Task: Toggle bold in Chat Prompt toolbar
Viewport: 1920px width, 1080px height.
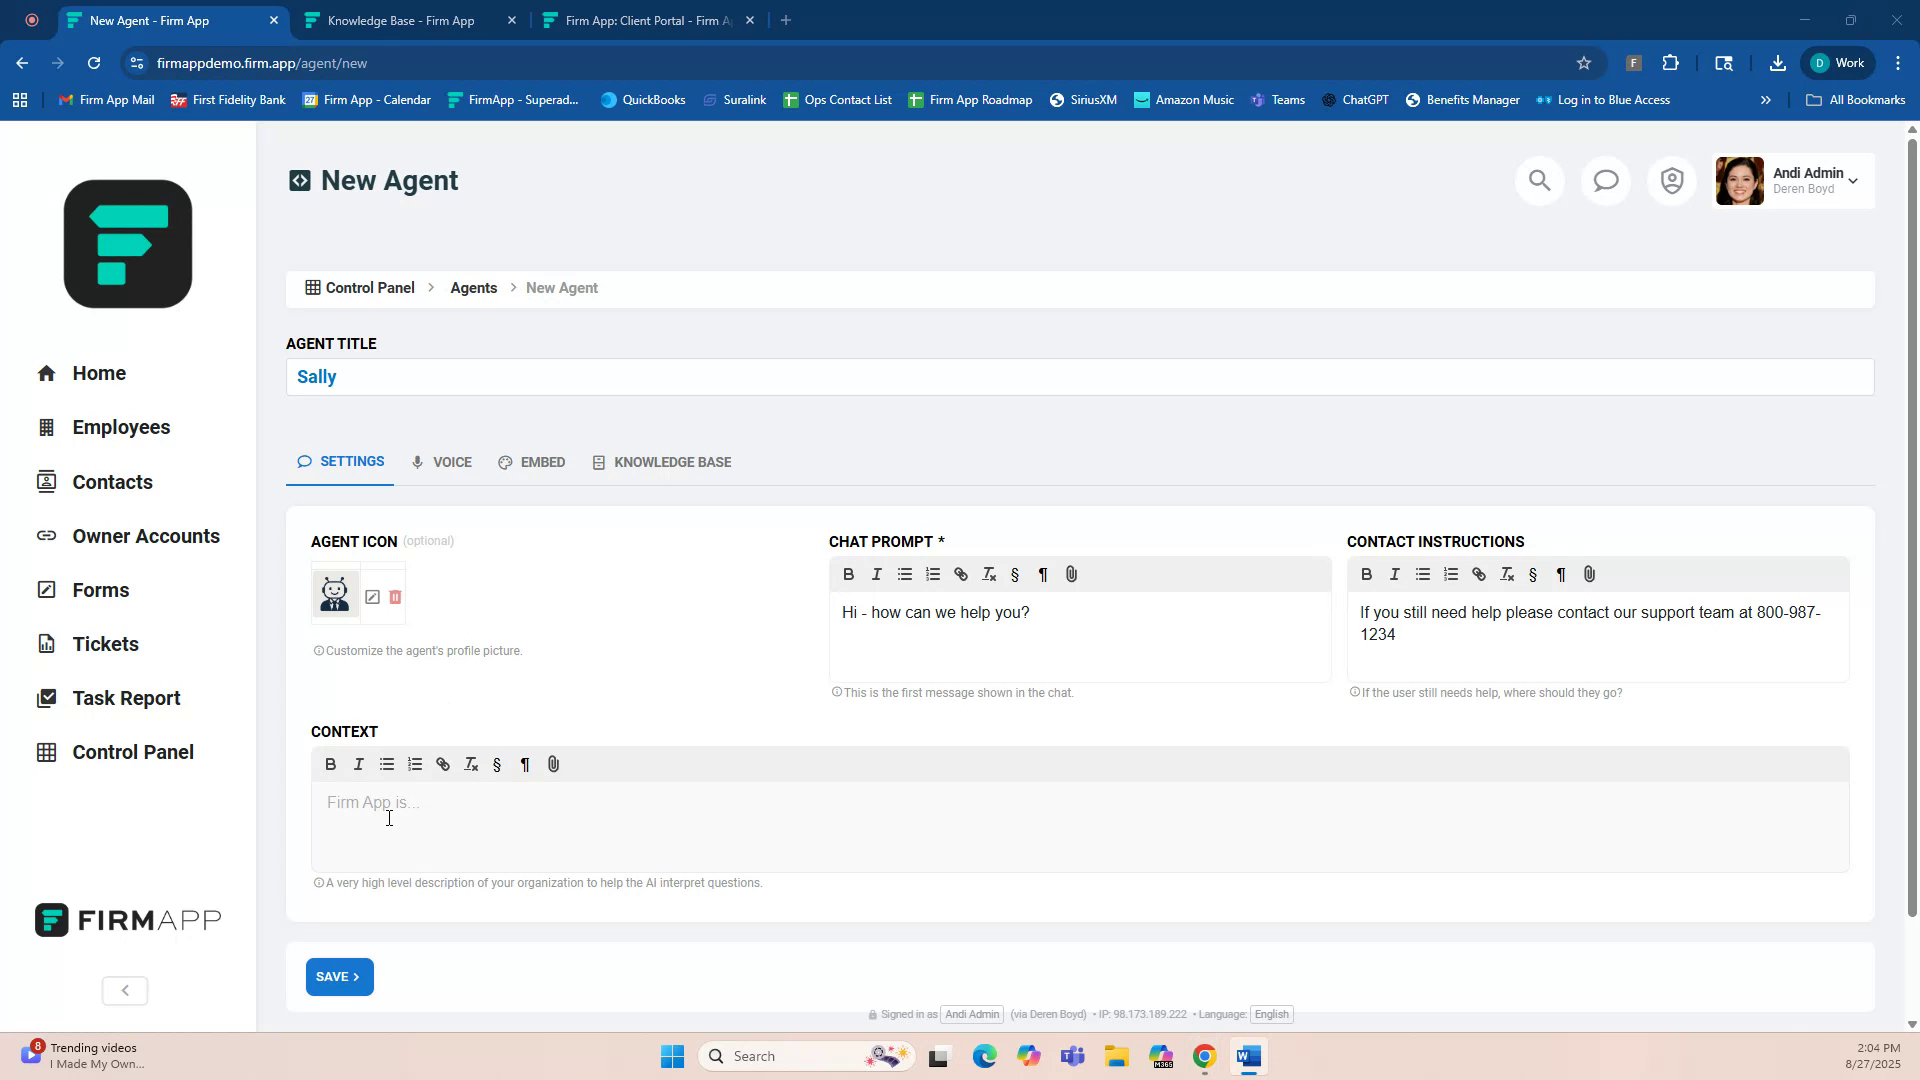Action: pyautogui.click(x=848, y=574)
